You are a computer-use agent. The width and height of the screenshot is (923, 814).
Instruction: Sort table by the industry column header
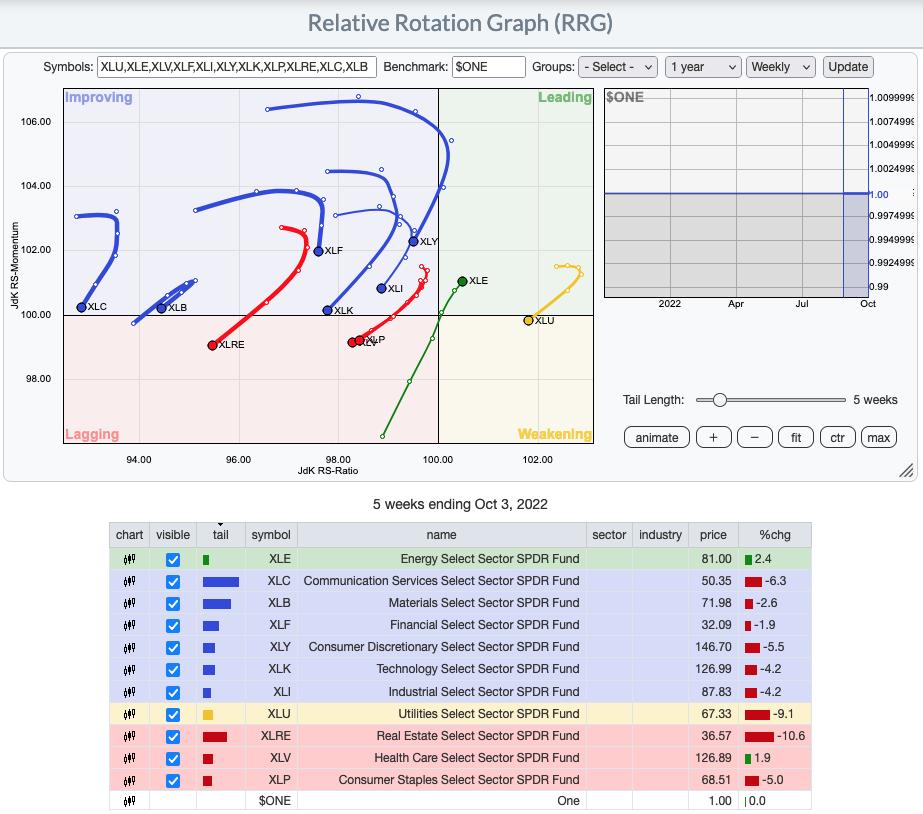click(x=660, y=534)
